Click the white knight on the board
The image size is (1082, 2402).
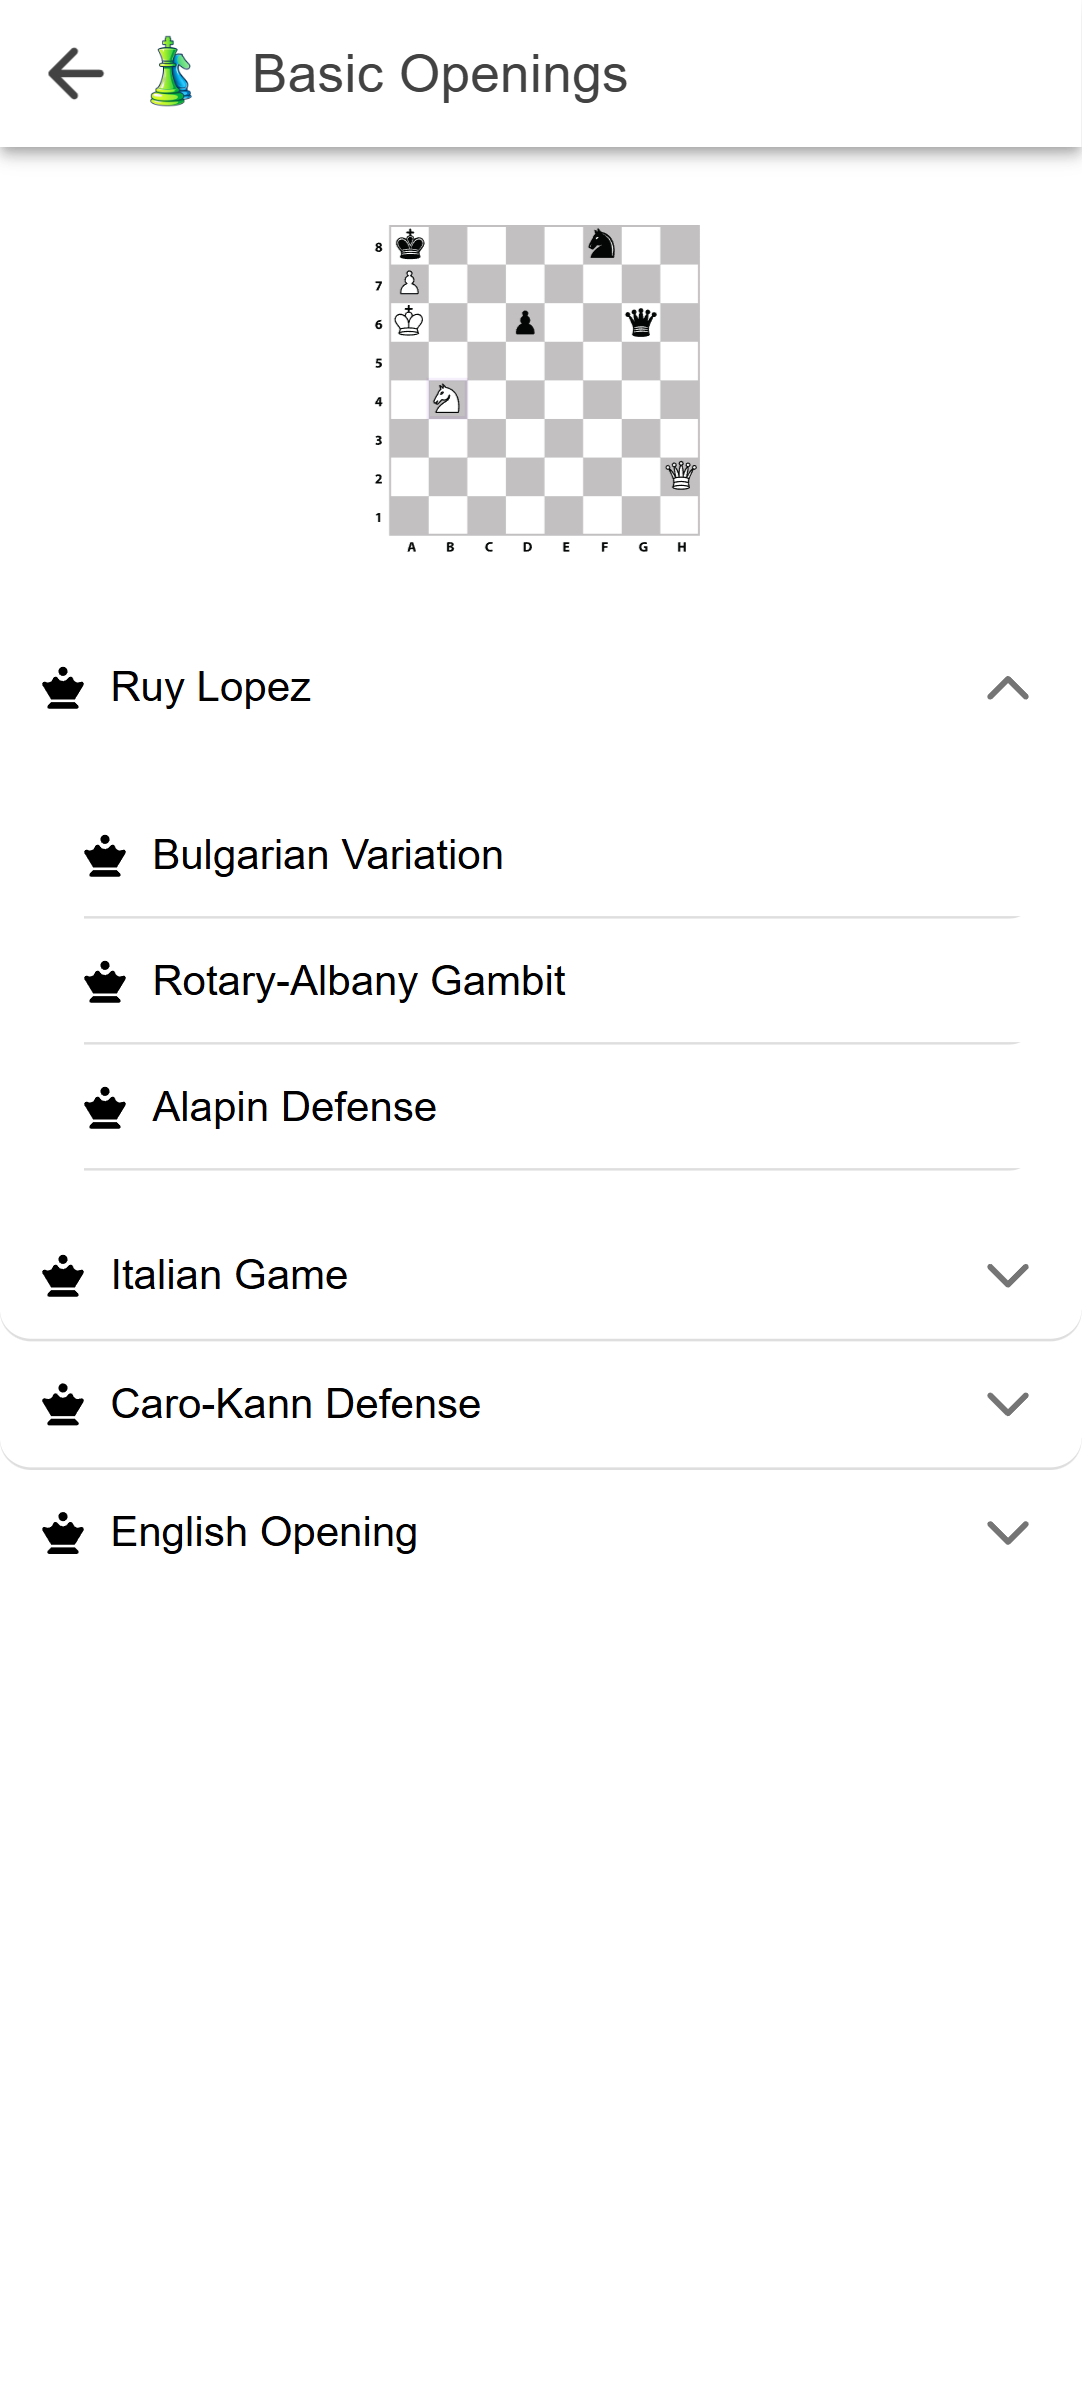[447, 400]
